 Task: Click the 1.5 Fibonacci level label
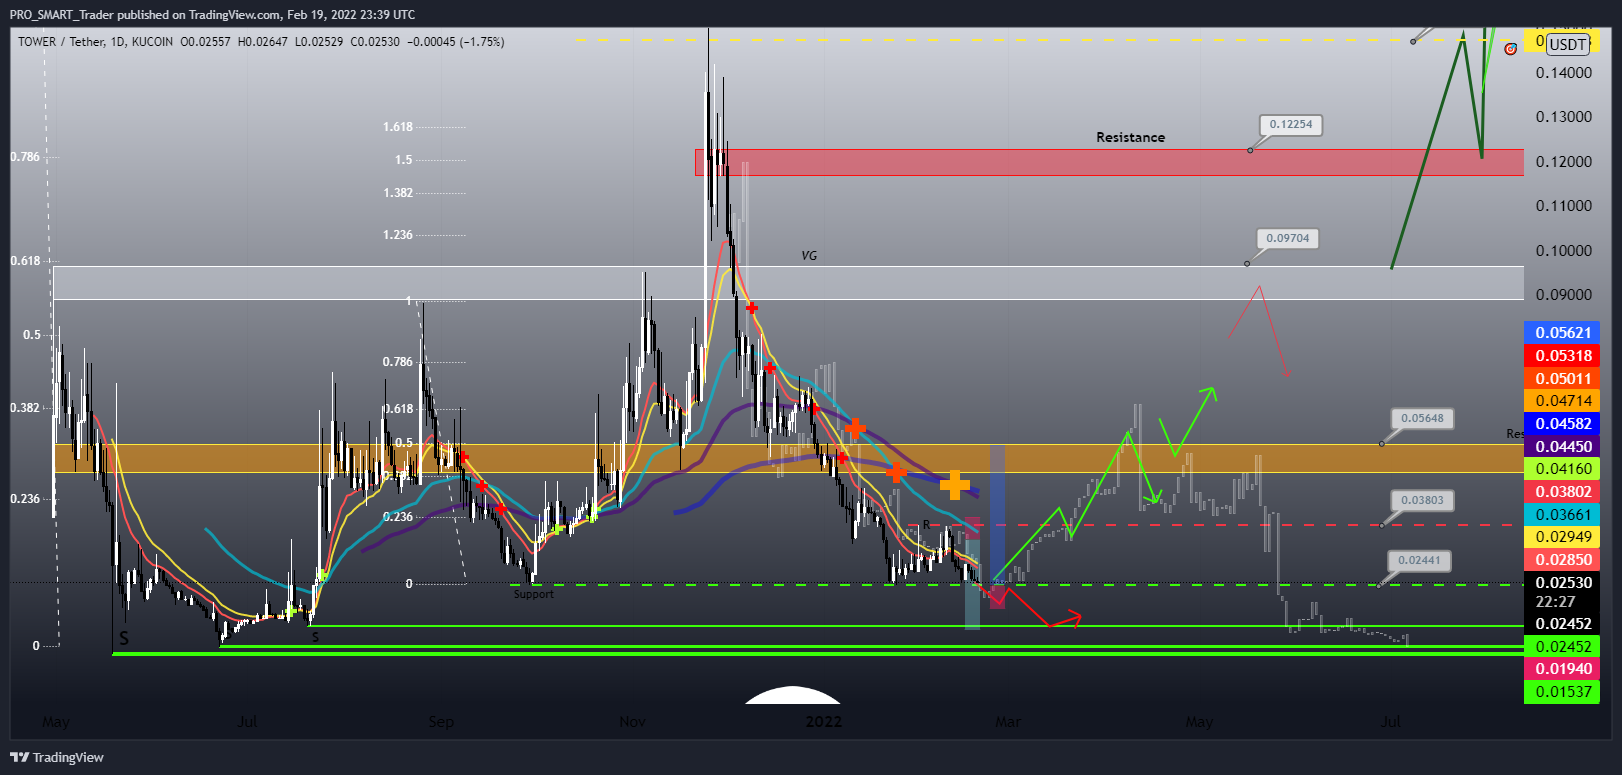point(403,160)
